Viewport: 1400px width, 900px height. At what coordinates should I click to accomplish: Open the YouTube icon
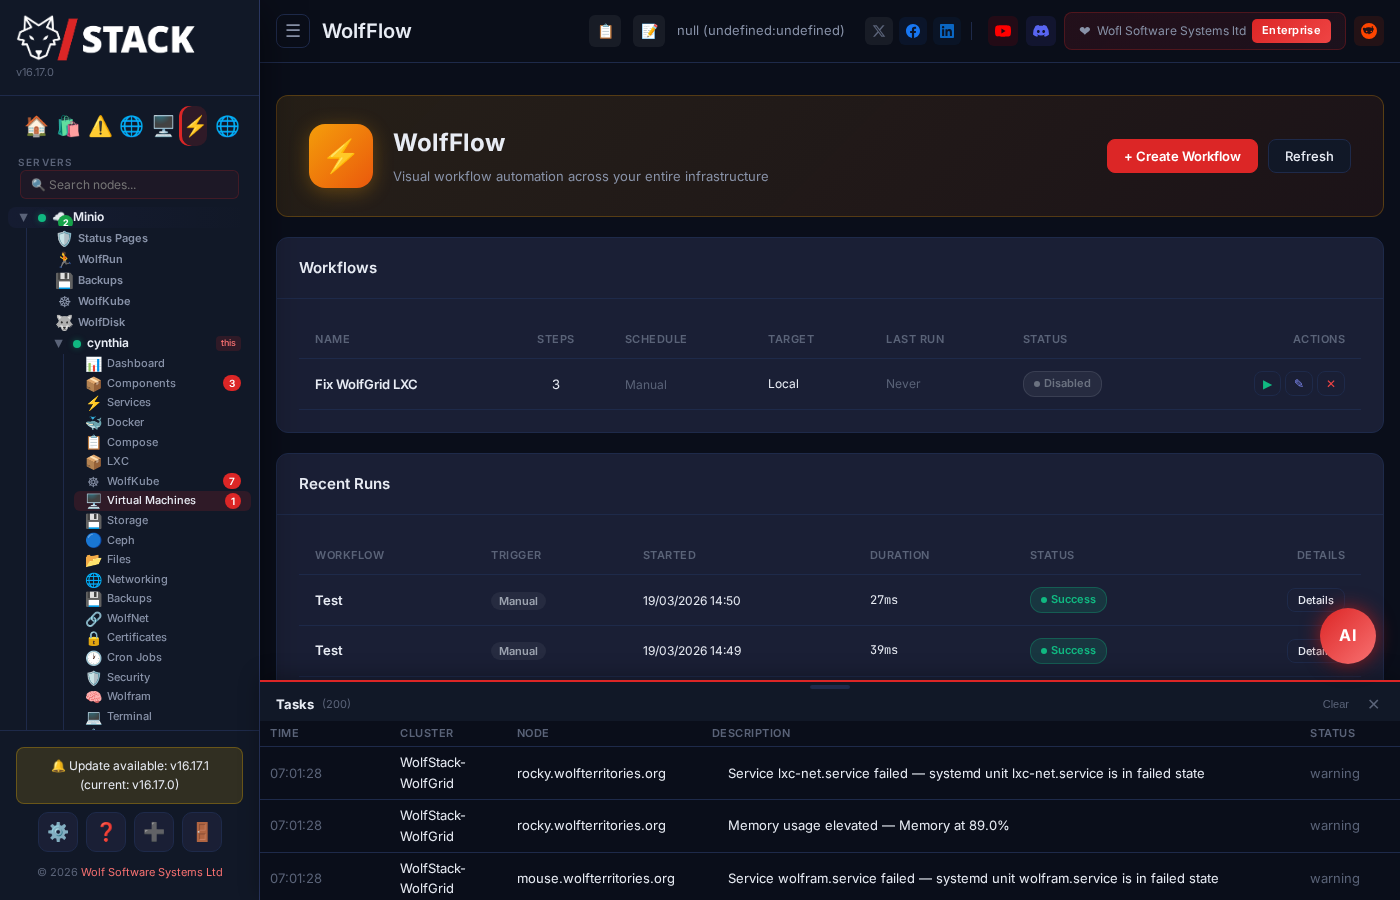(x=1003, y=31)
